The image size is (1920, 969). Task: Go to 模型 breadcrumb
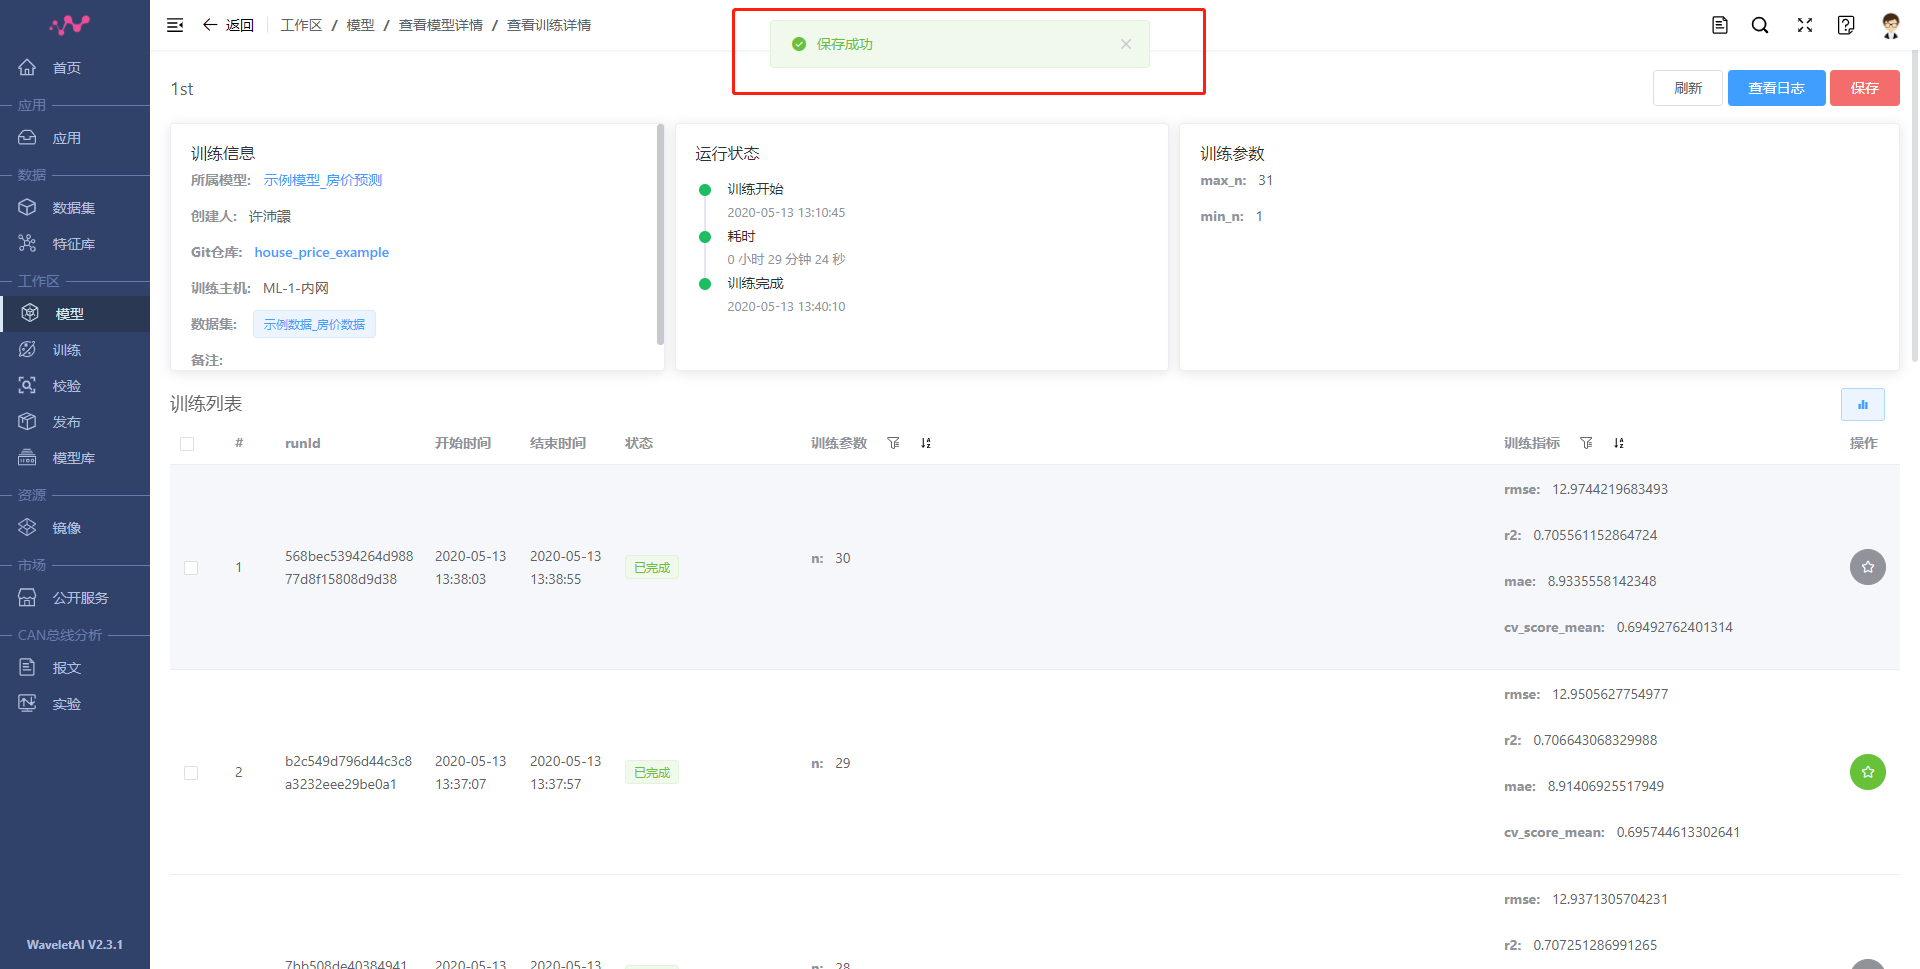[x=360, y=25]
